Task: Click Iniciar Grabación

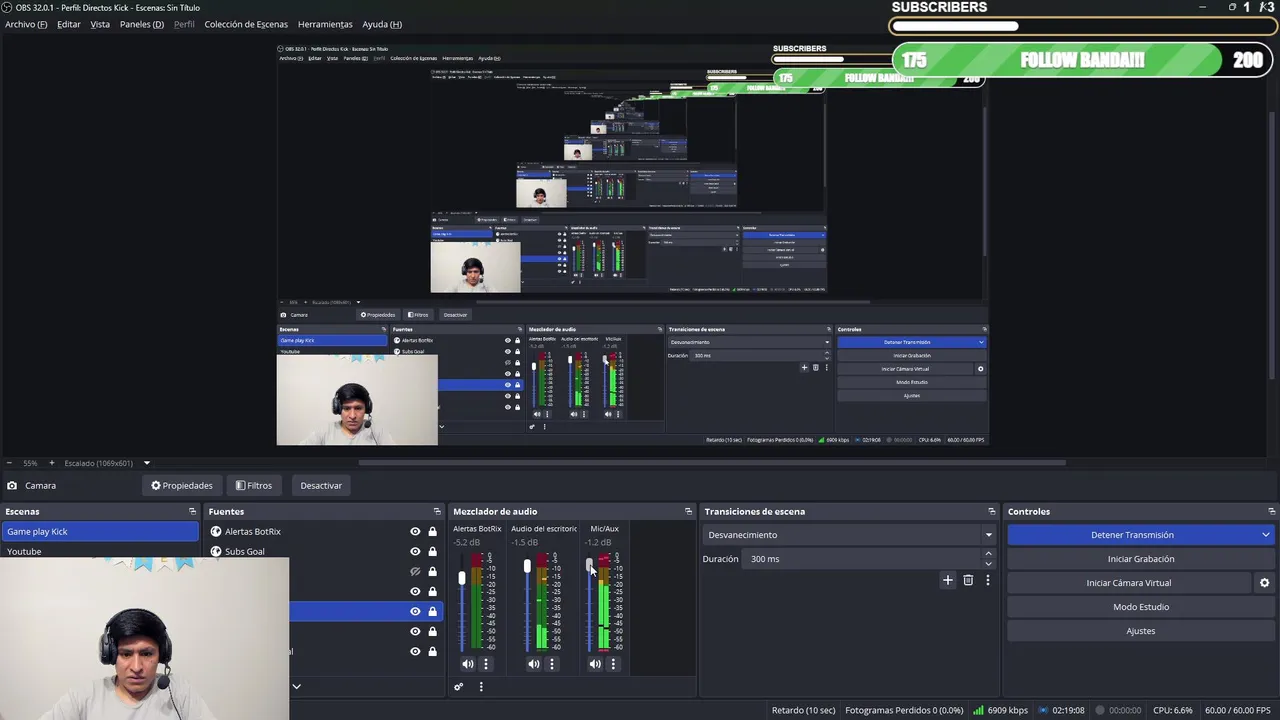Action: coord(1141,559)
